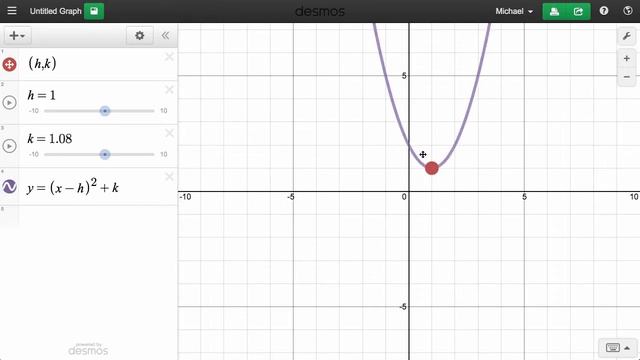Screen dimensions: 640x360
Task: Click the share graph icon
Action: coord(578,11)
